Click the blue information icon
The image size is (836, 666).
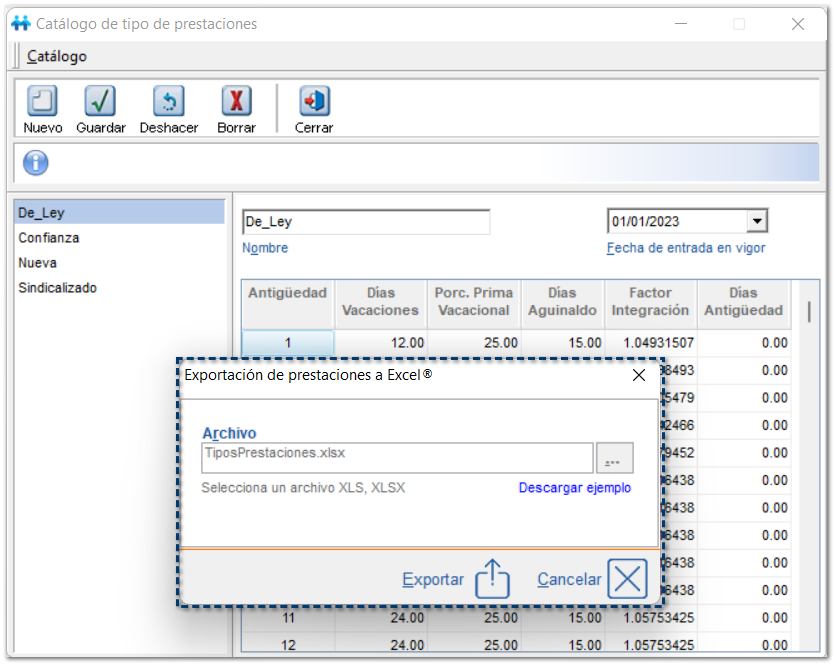coord(35,163)
